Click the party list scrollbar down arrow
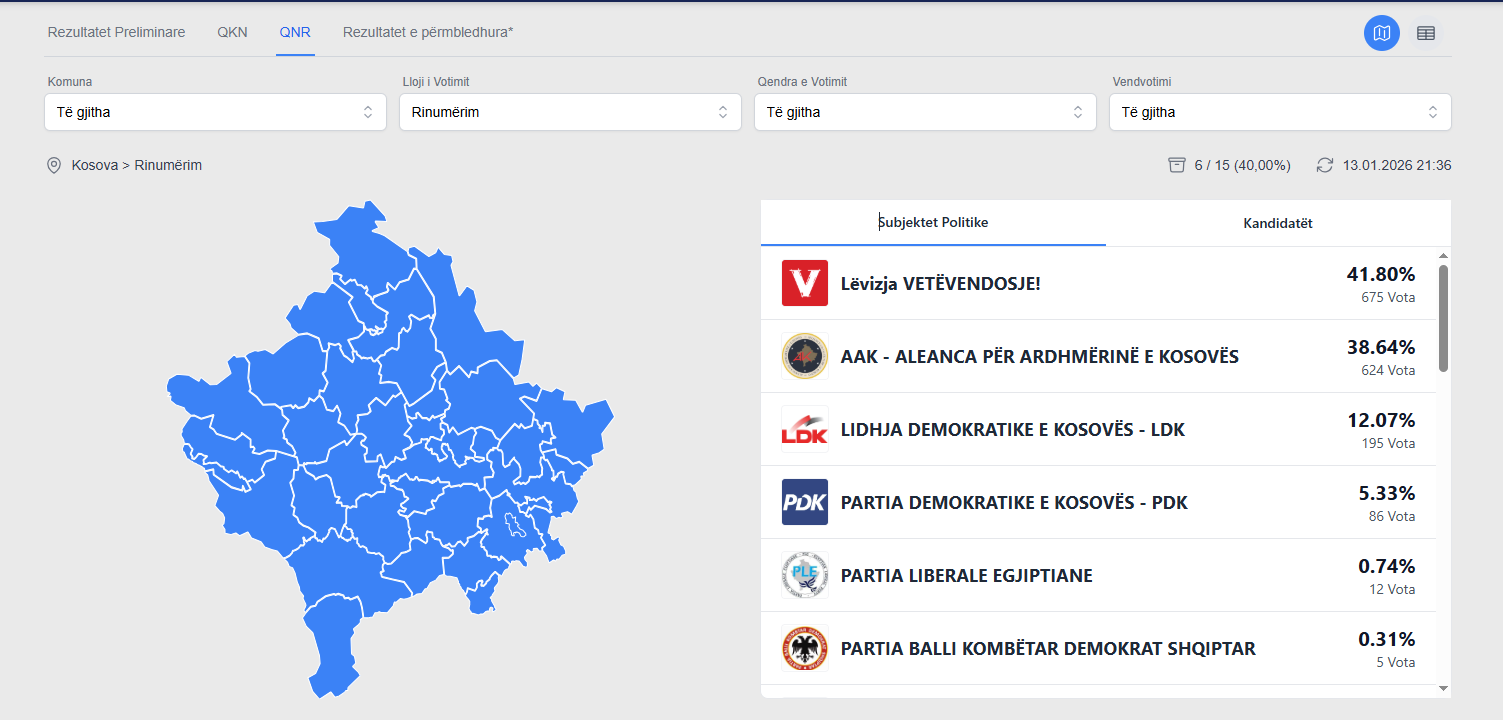 point(1443,688)
